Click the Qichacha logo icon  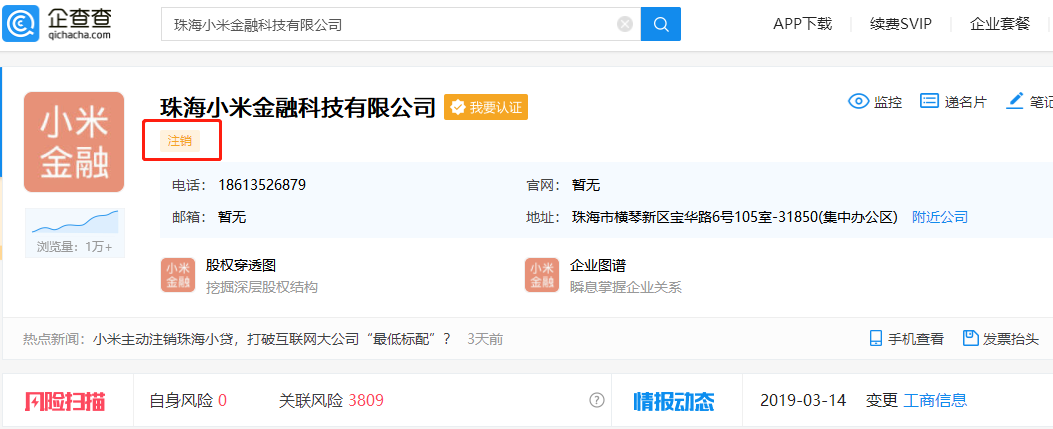(x=21, y=24)
